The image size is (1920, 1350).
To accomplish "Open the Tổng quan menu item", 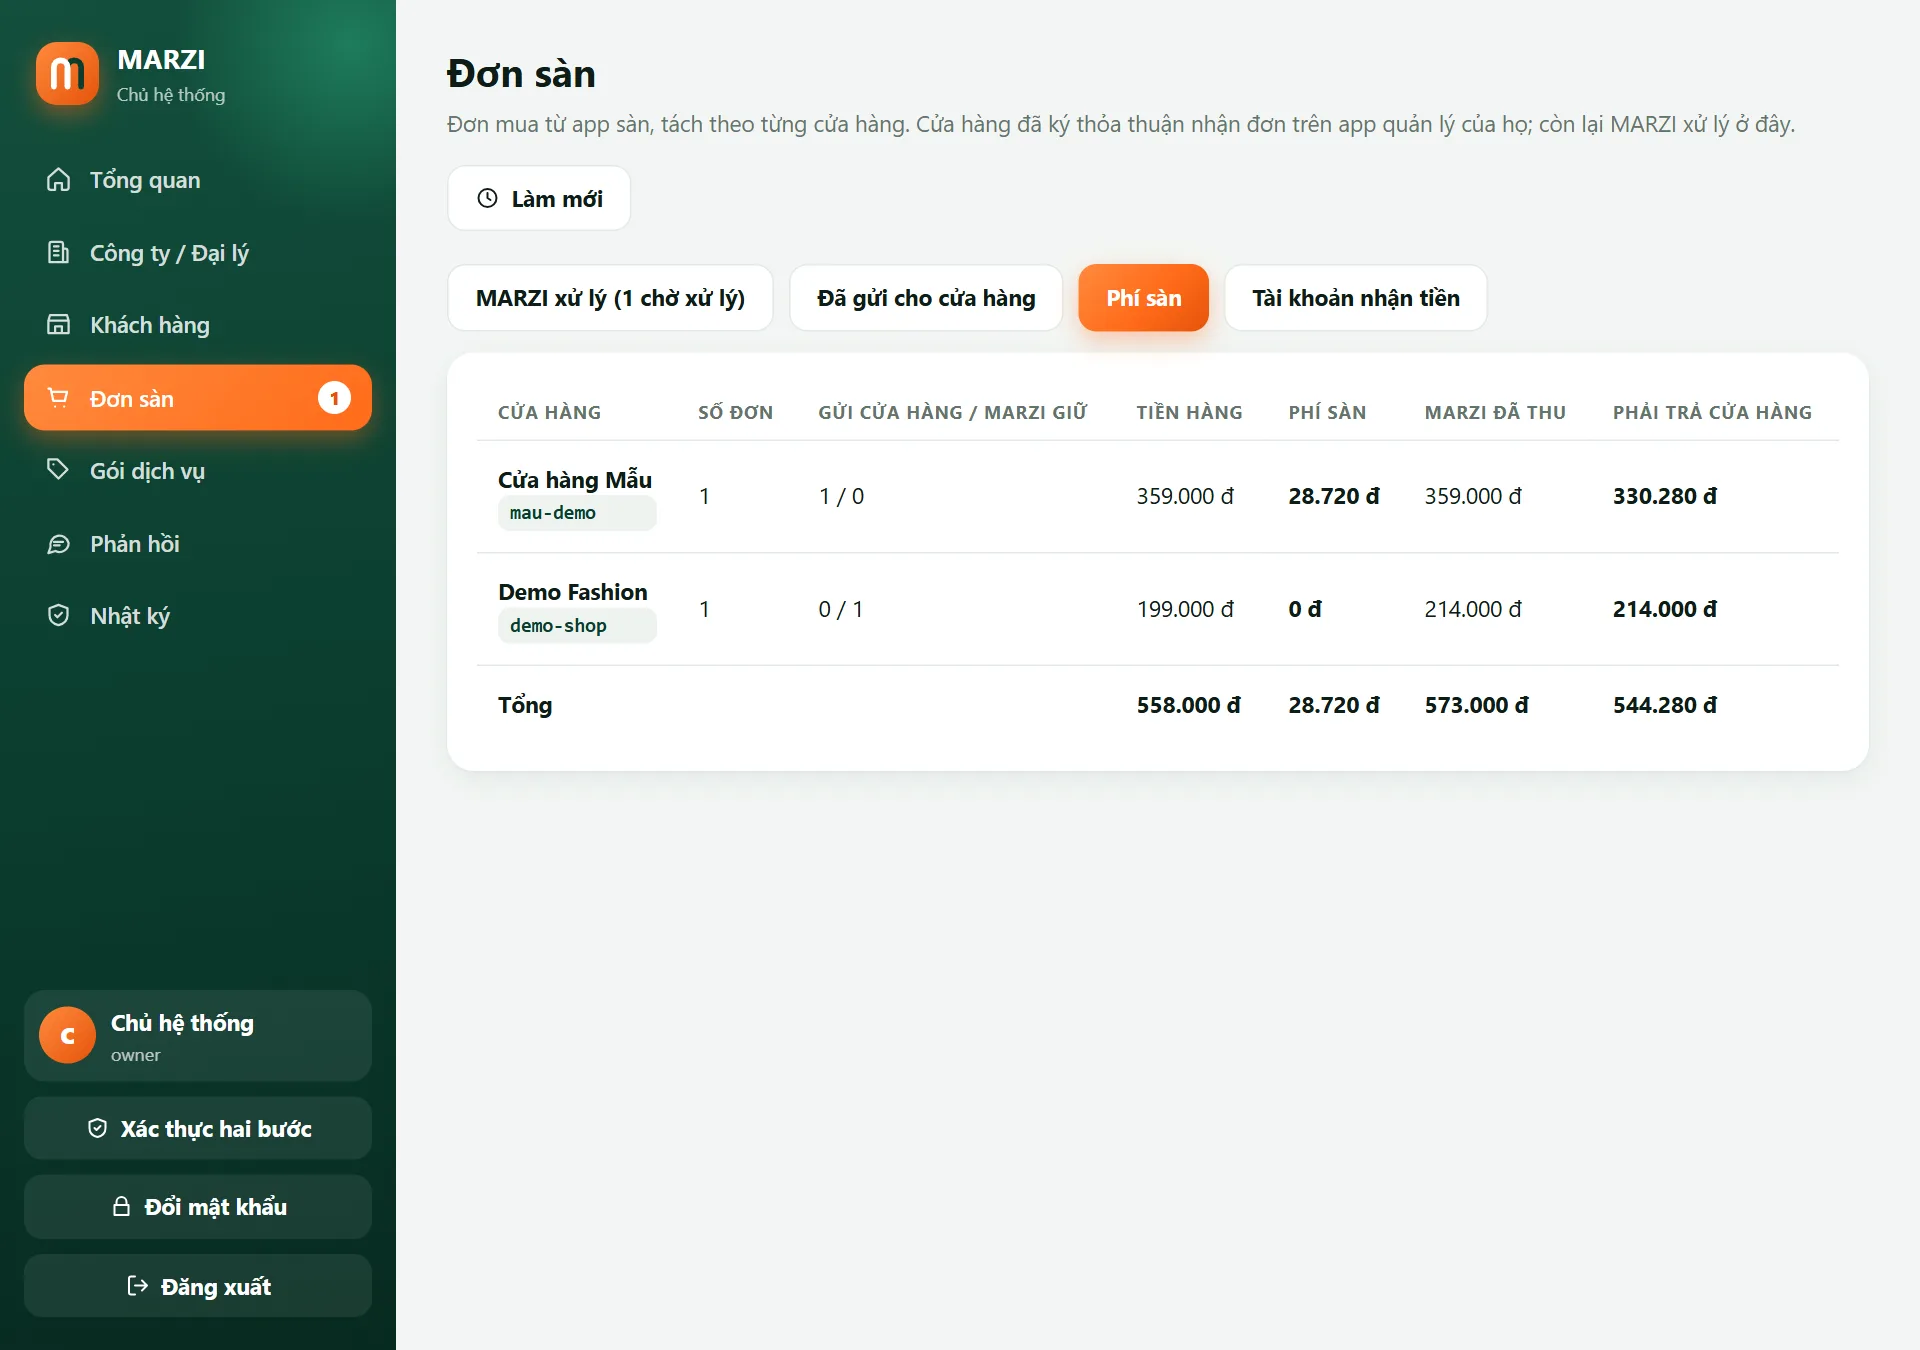I will point(198,180).
